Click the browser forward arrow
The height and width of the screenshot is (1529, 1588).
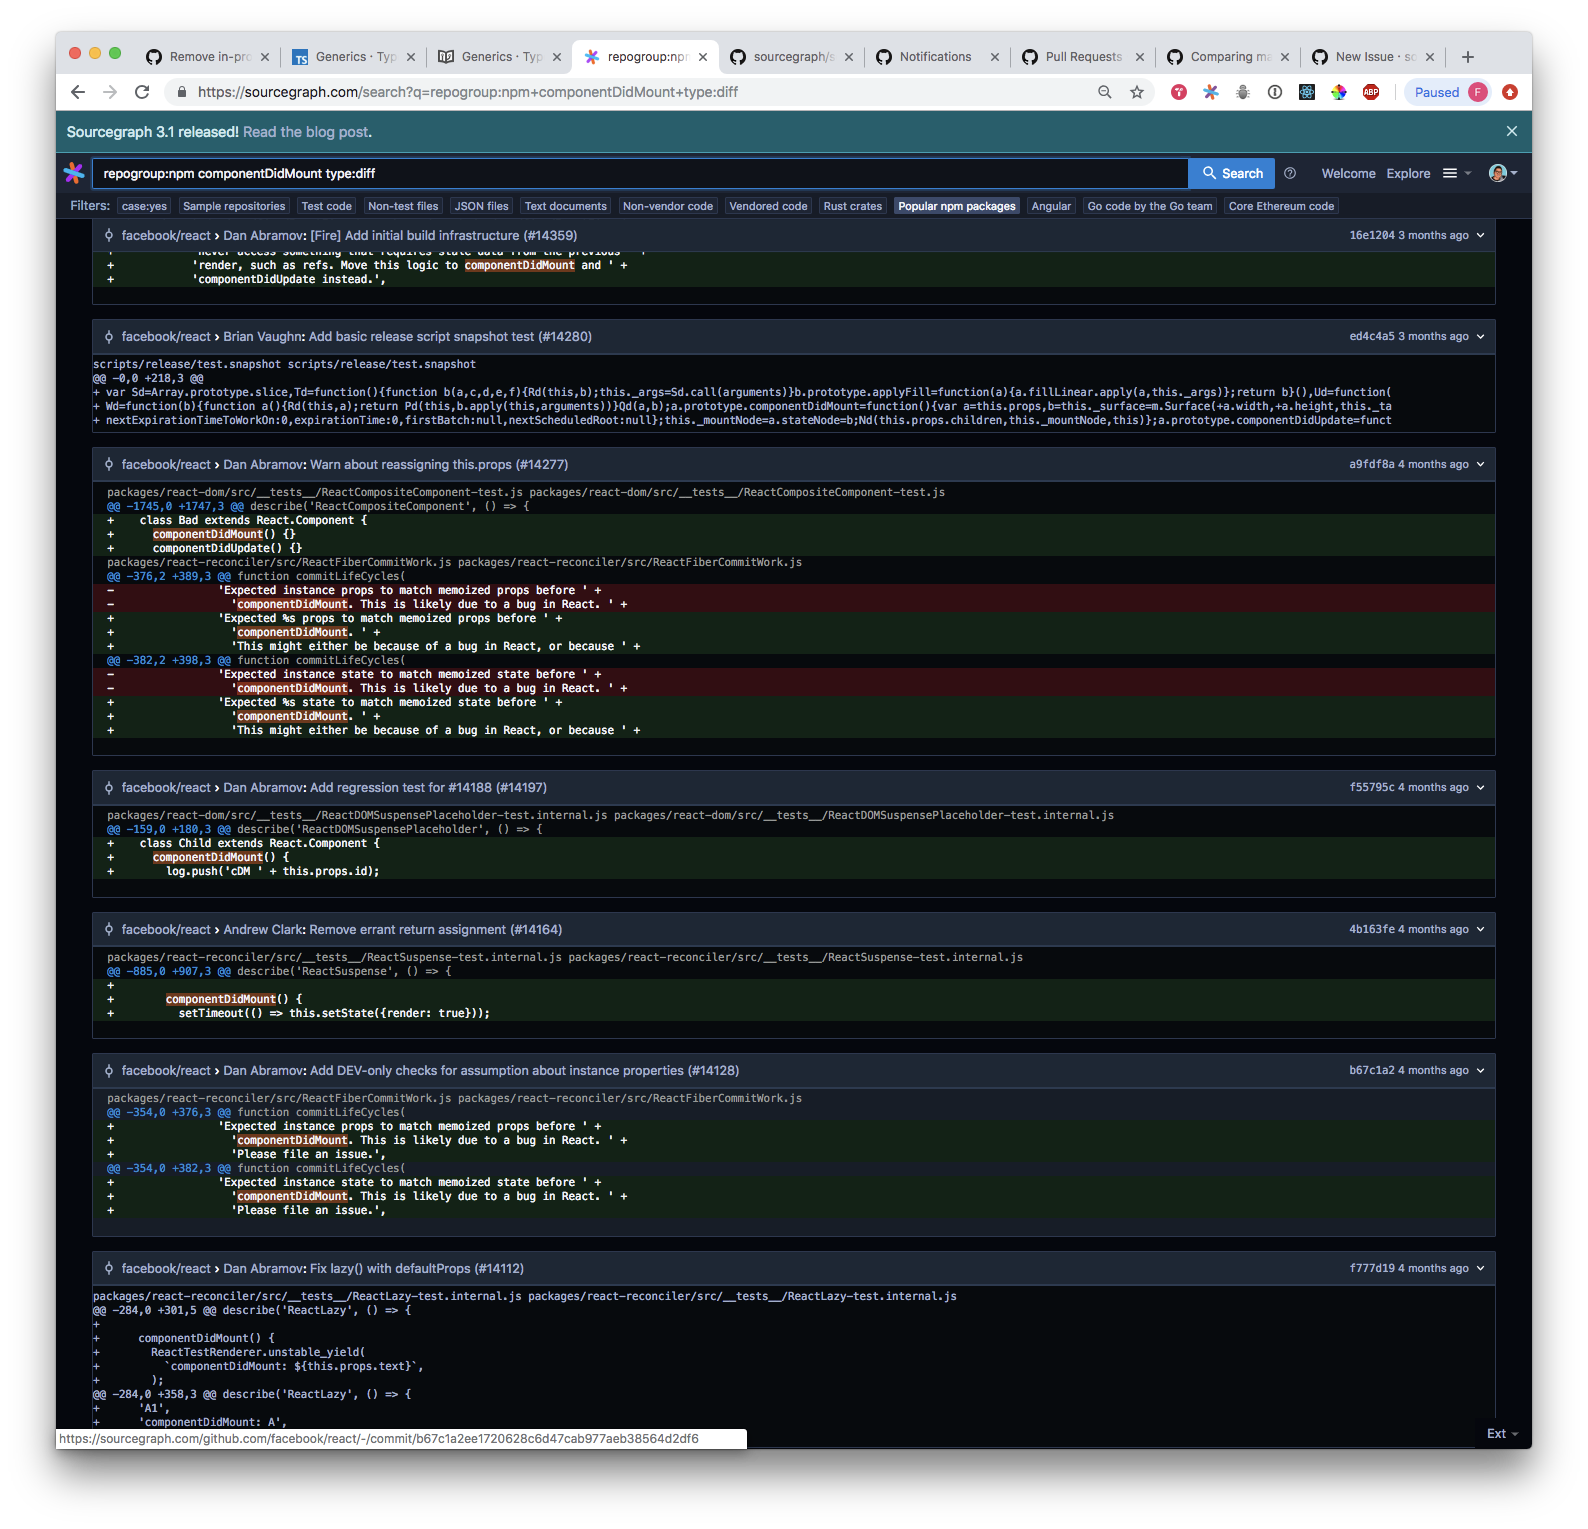coord(110,92)
